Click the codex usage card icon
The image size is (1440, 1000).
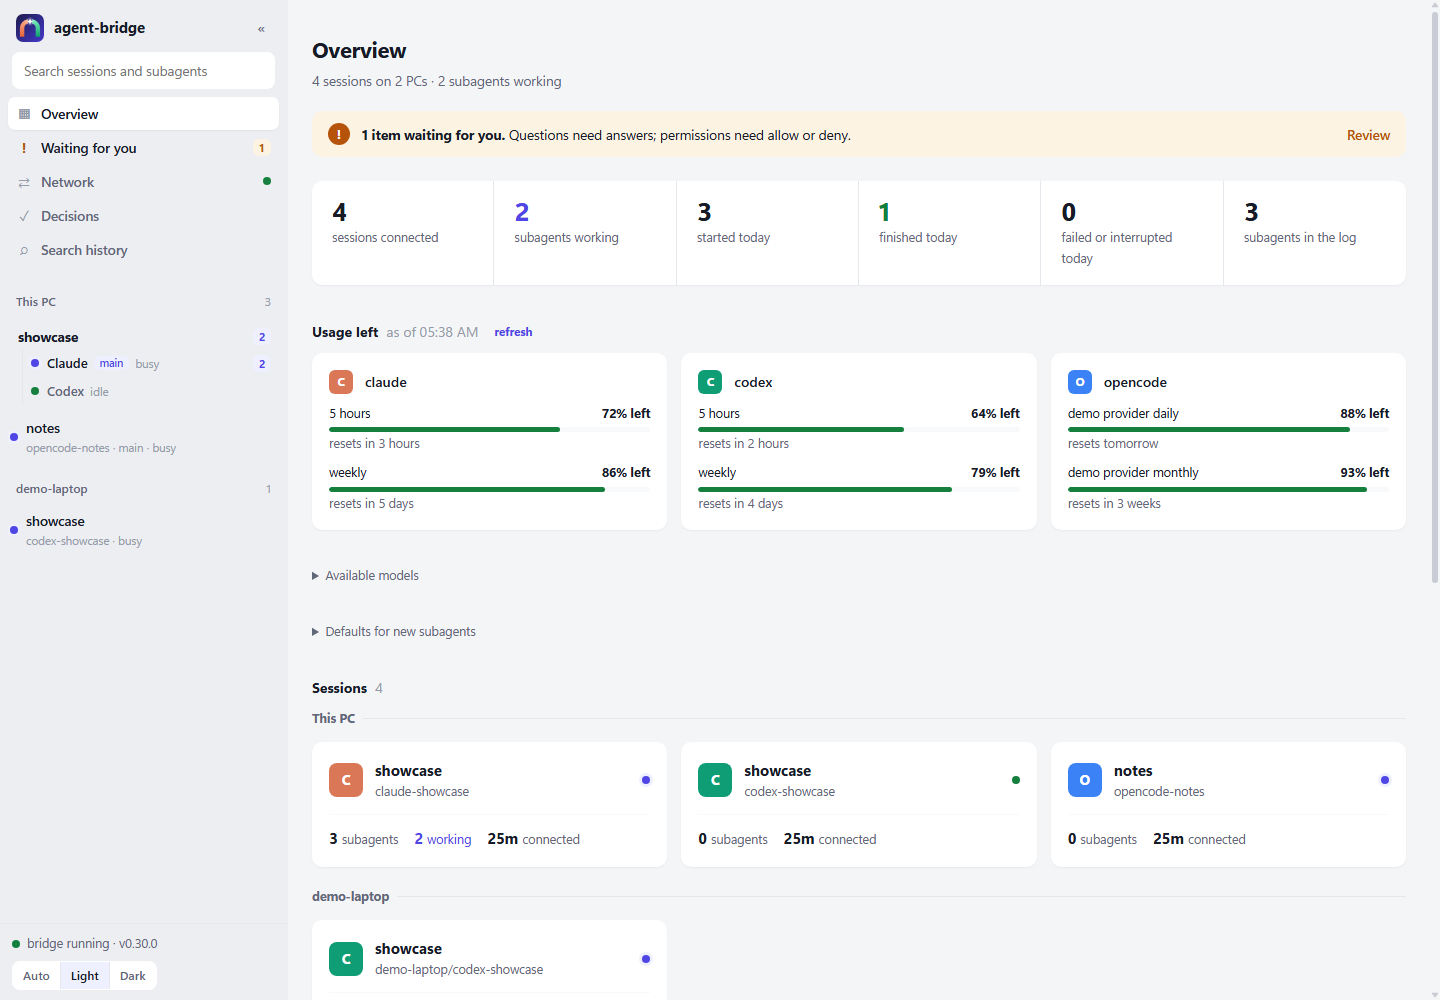pyautogui.click(x=710, y=382)
